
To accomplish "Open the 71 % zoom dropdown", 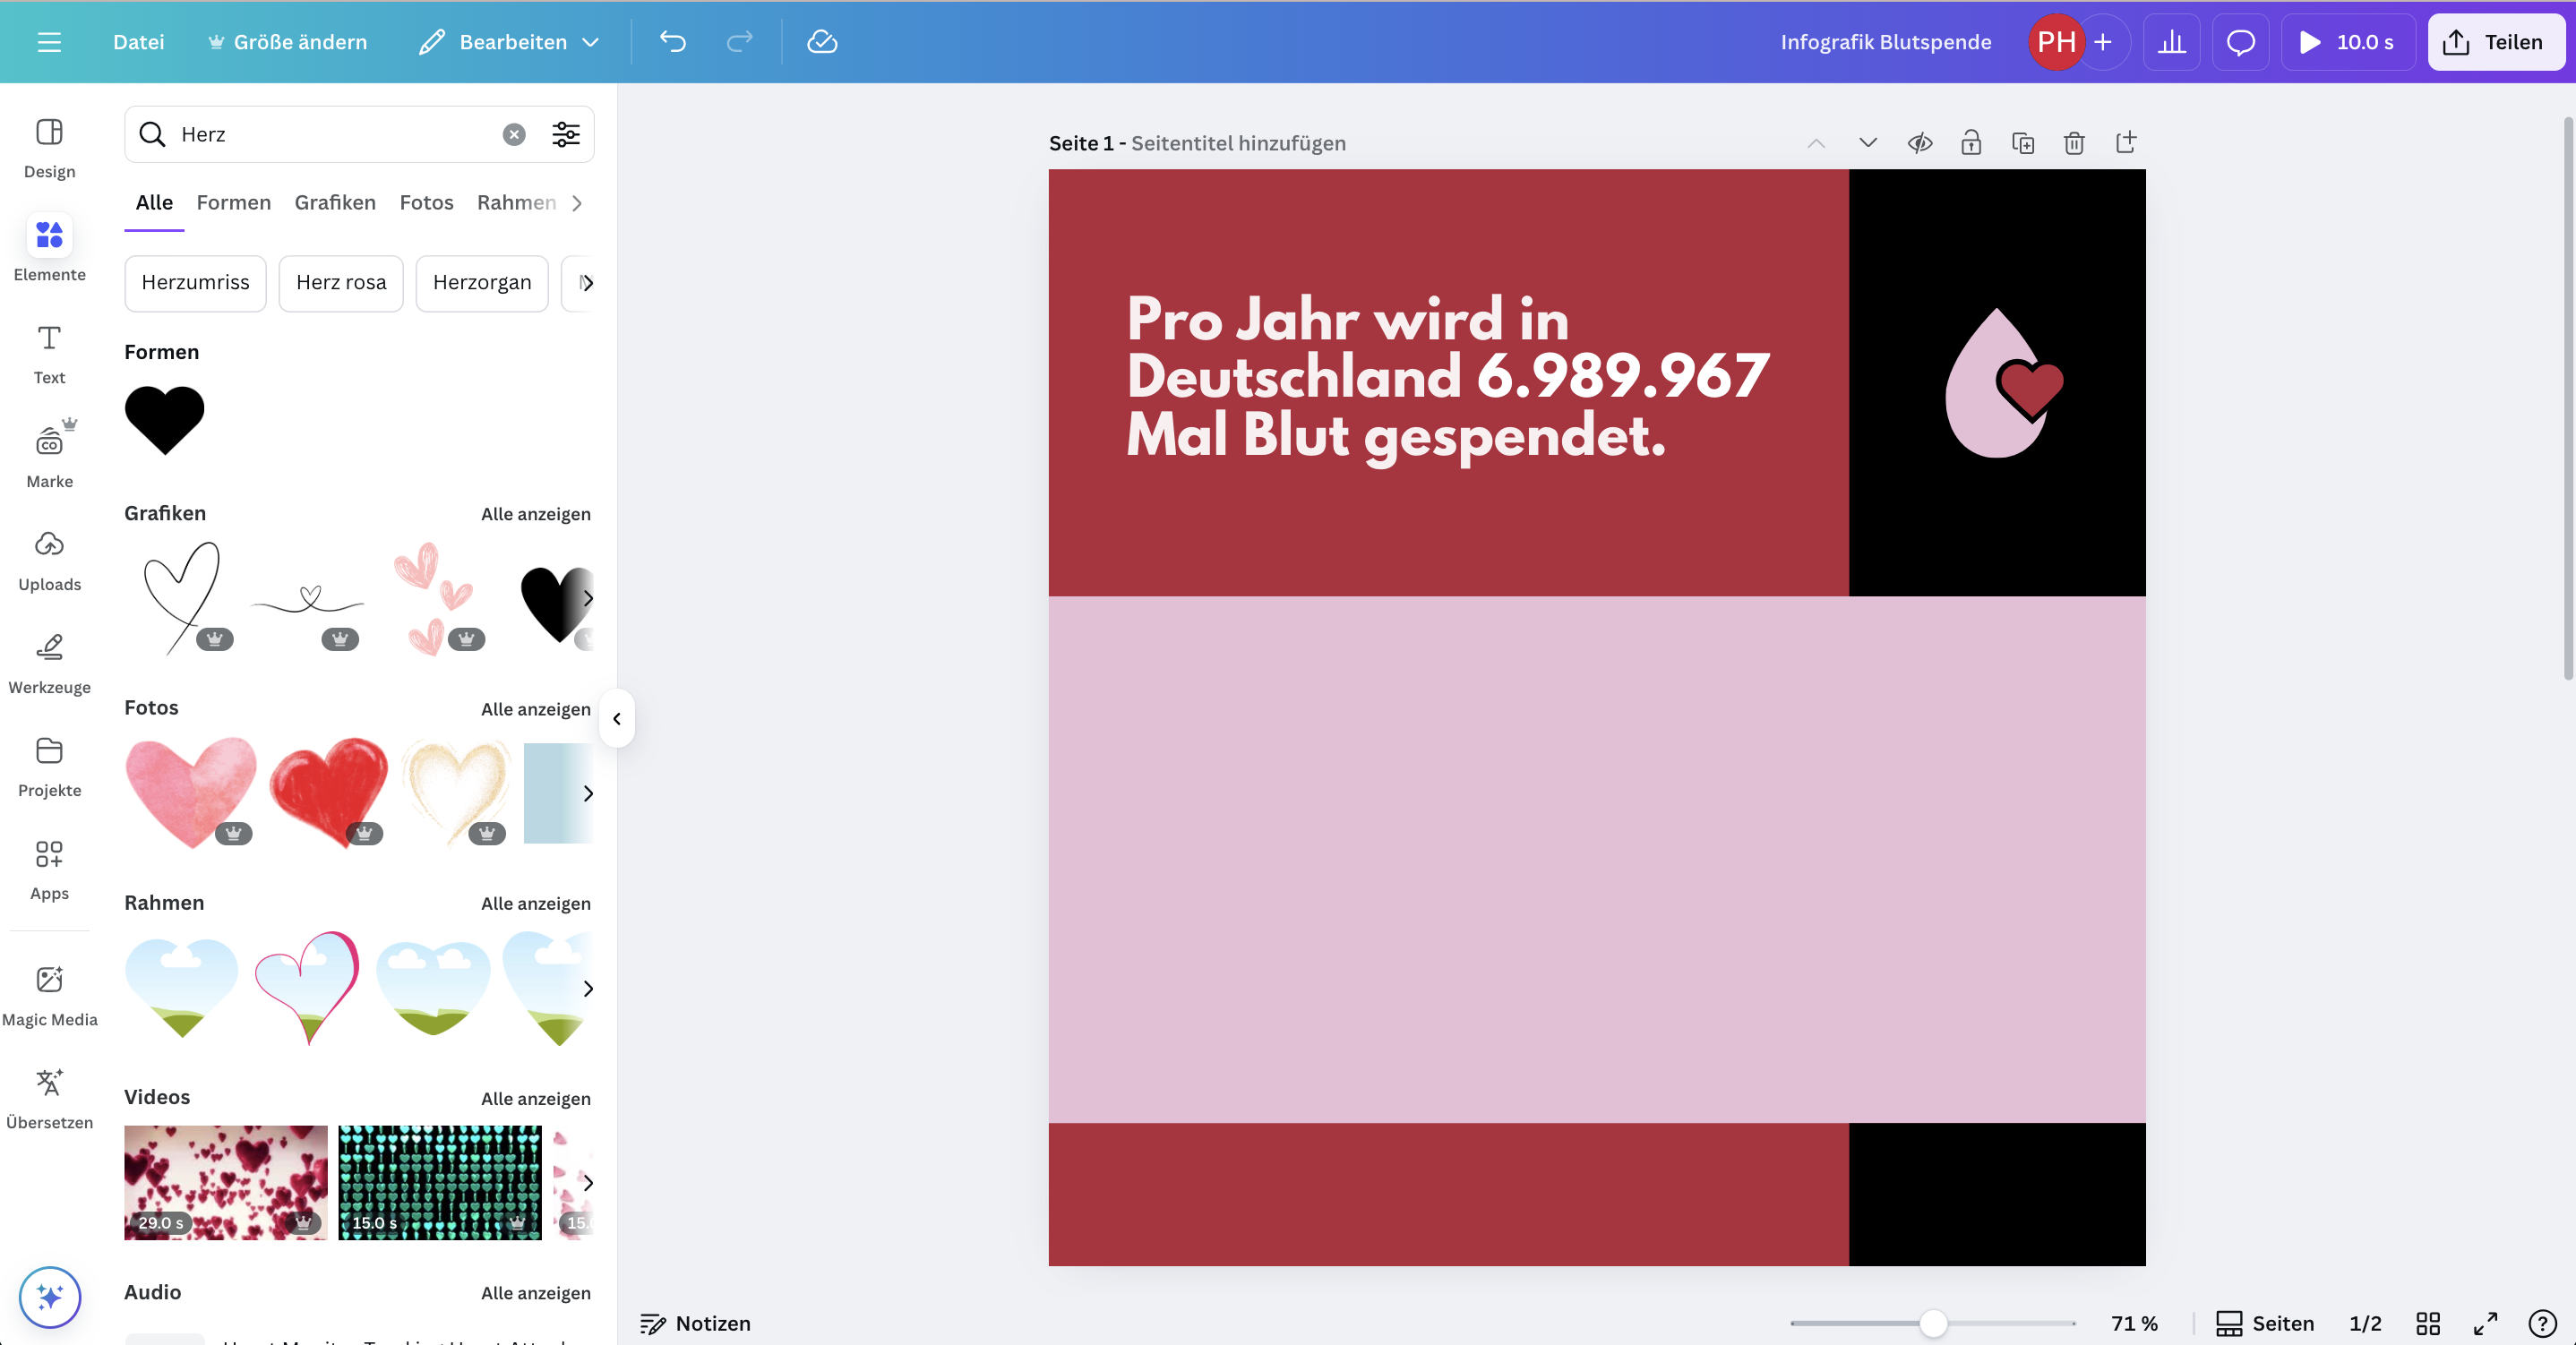I will tap(2134, 1323).
